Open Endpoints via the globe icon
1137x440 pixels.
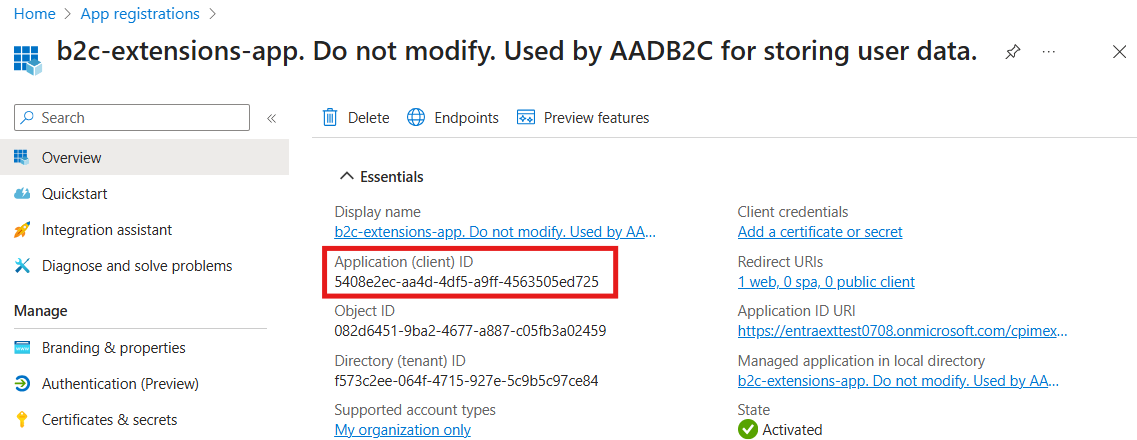pos(415,117)
